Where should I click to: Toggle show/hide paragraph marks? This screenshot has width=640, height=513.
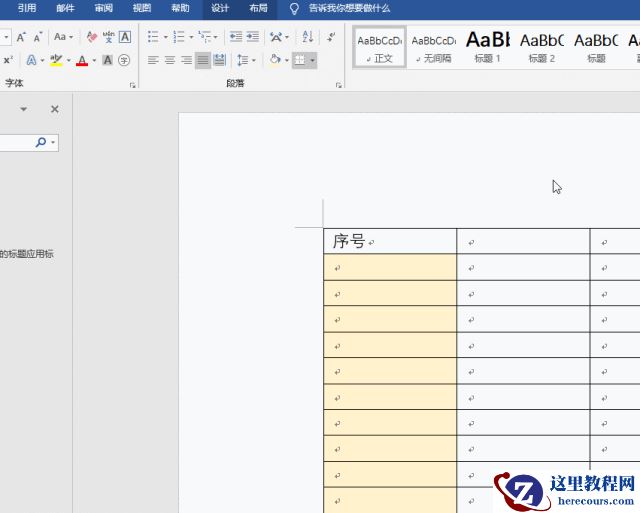[331, 37]
